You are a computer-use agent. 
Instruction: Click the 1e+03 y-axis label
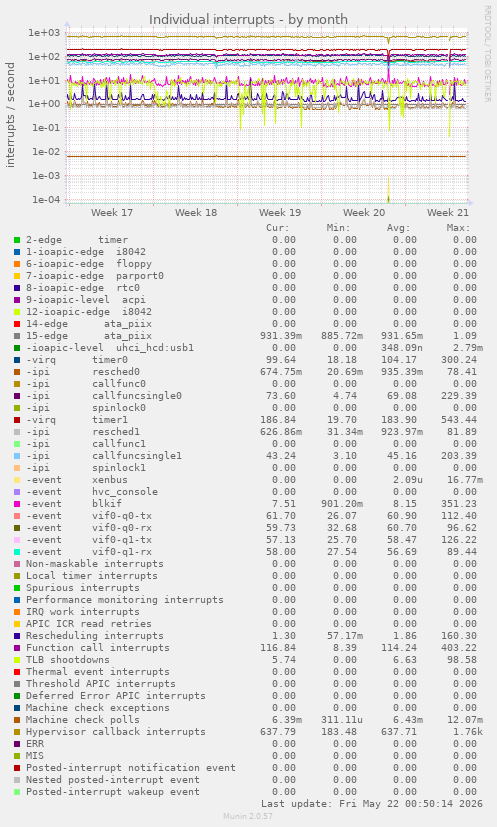45,33
